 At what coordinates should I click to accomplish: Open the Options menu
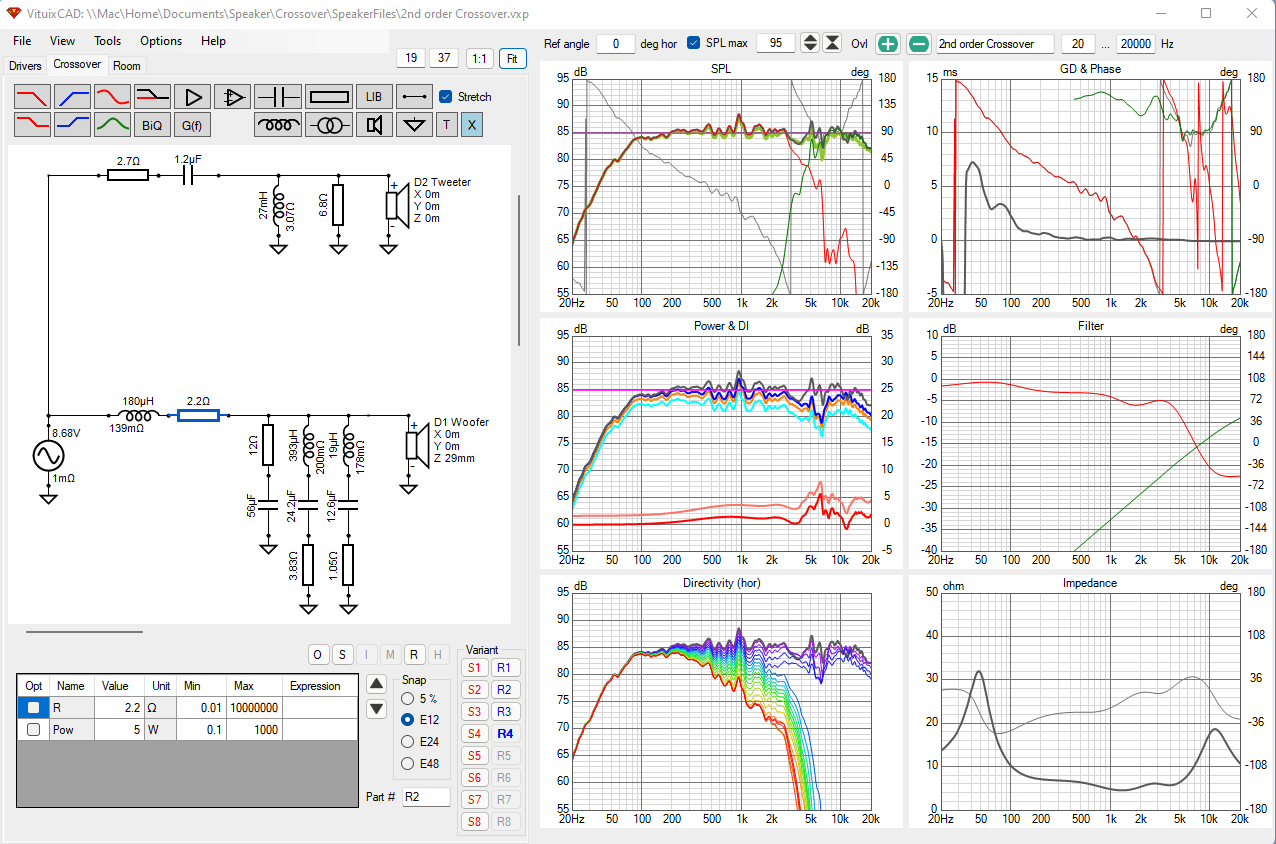[x=161, y=41]
